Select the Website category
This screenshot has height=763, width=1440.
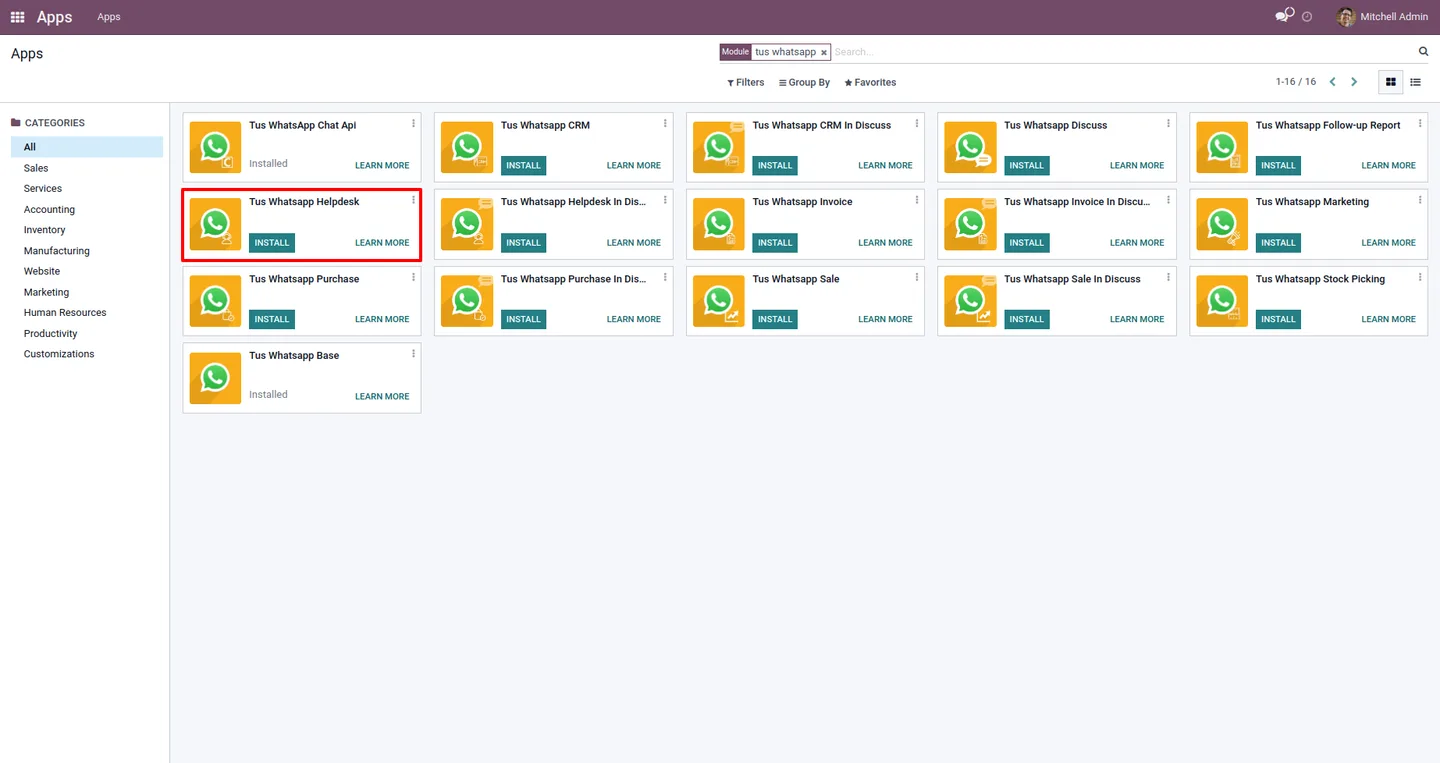point(87,271)
